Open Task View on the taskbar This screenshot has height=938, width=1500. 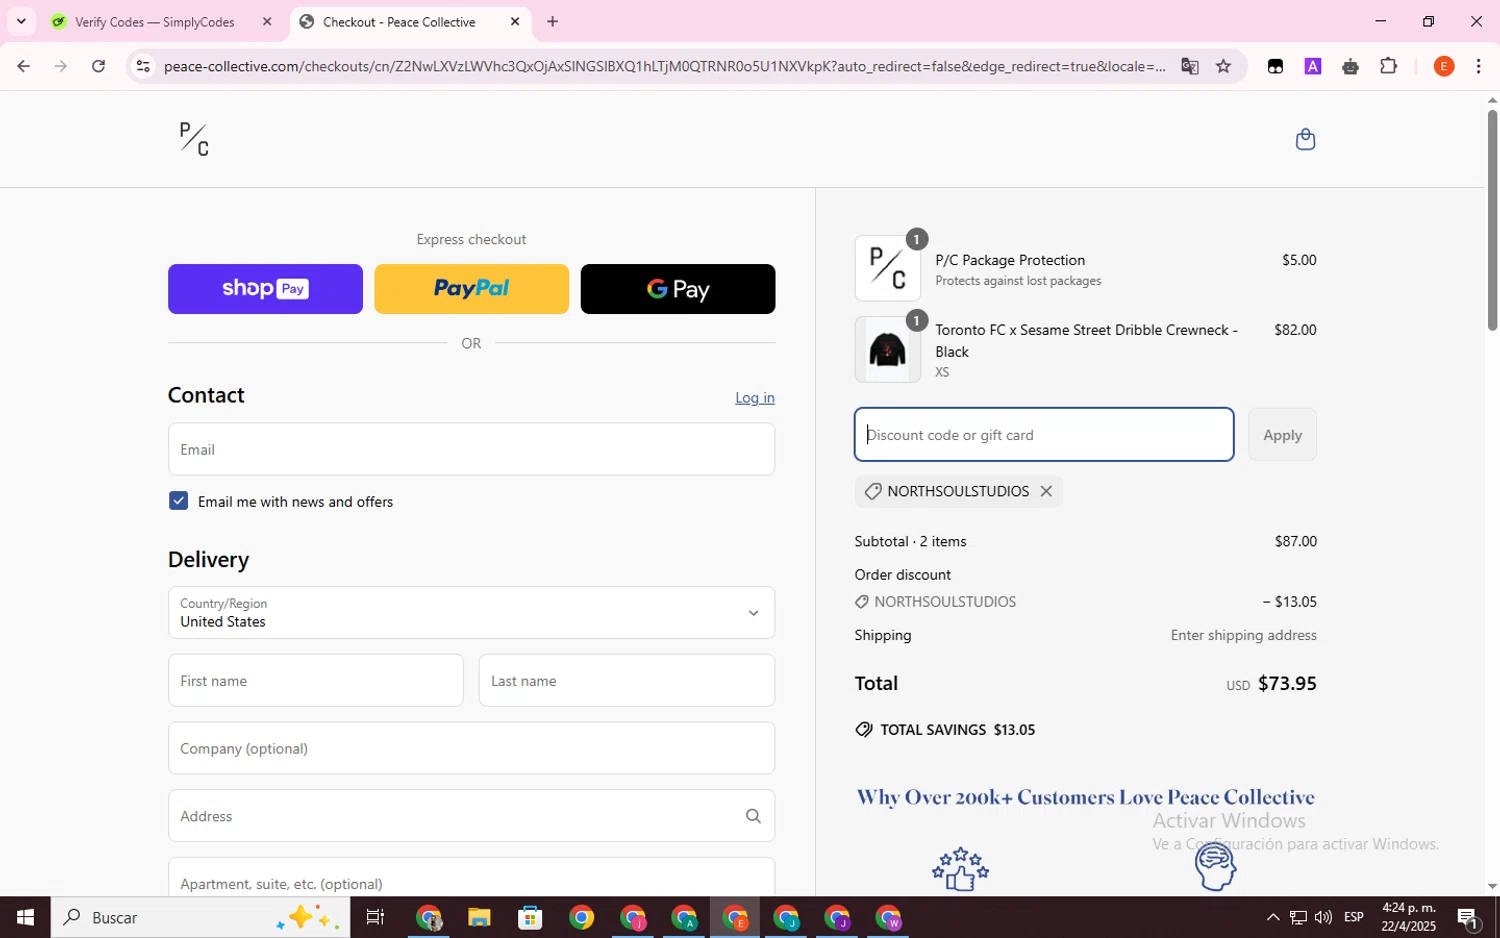pos(376,917)
